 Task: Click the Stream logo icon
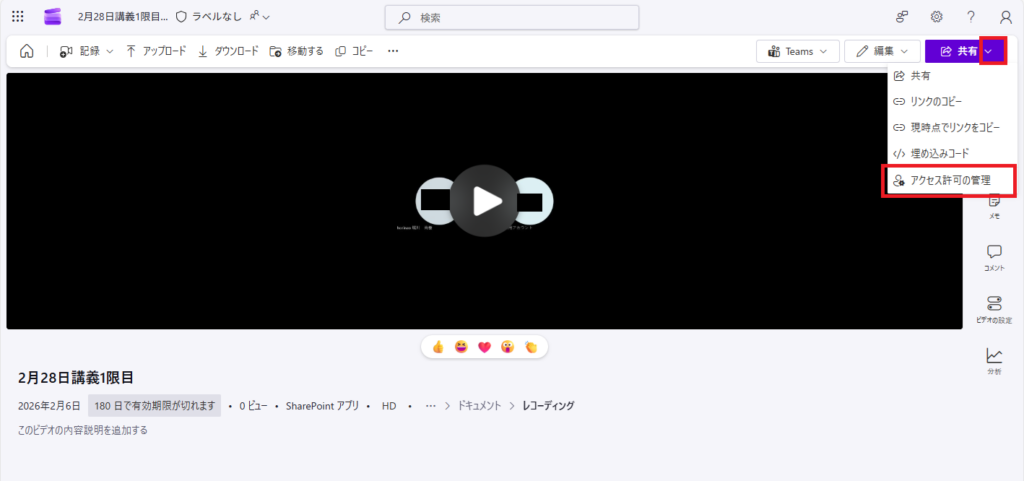point(52,17)
